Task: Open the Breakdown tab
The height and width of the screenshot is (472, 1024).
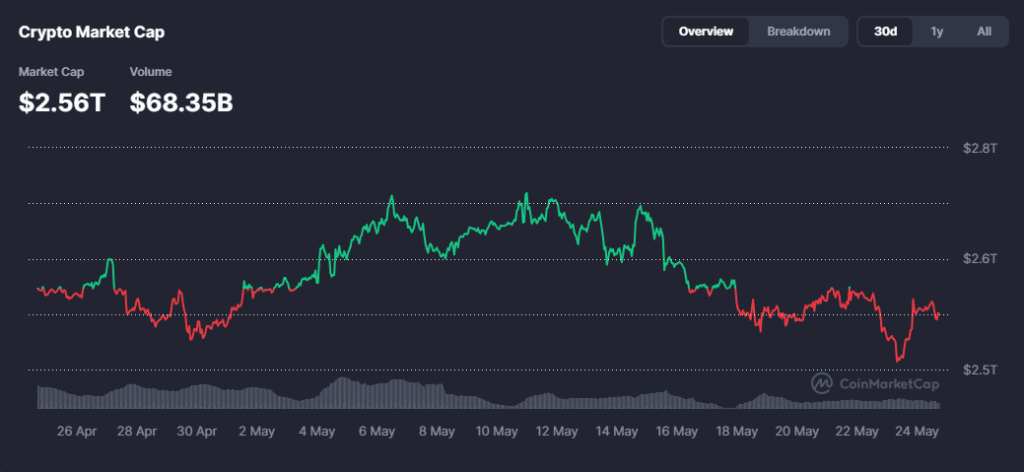Action: tap(799, 31)
